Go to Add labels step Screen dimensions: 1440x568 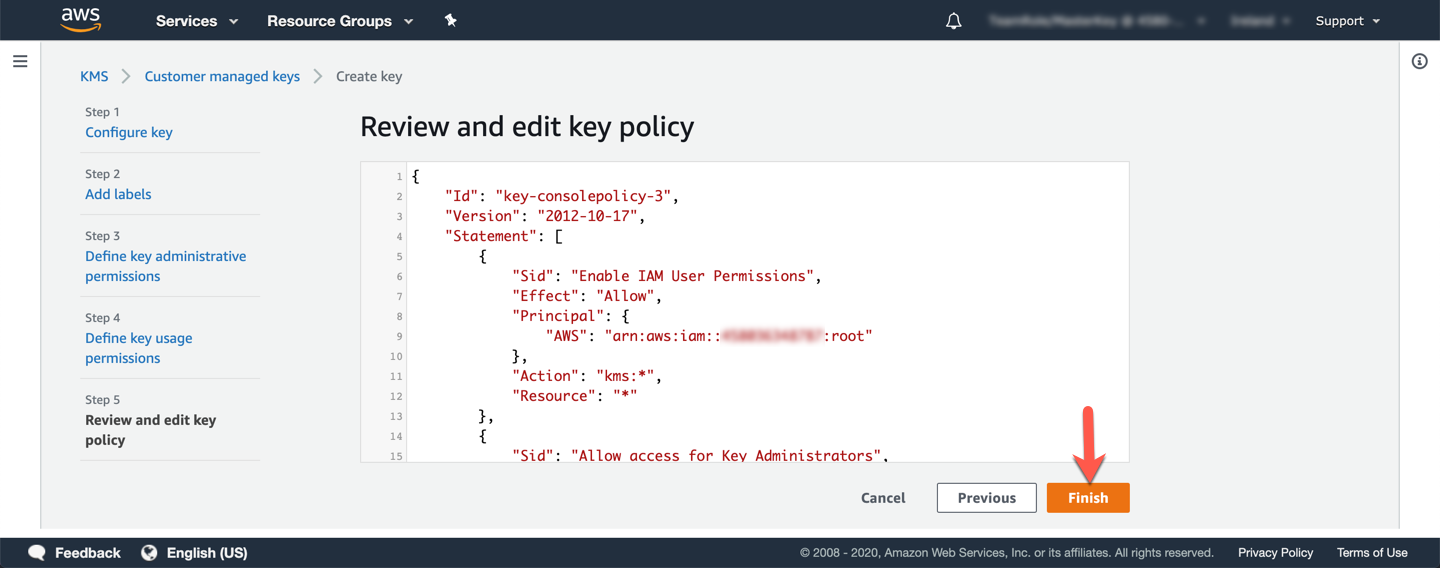(118, 194)
